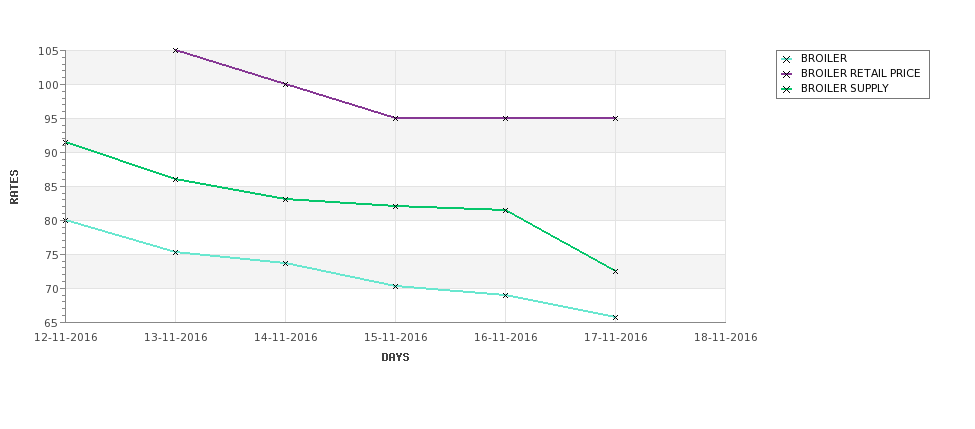975x429 pixels.
Task: Click the DAYS axis title
Action: (395, 358)
